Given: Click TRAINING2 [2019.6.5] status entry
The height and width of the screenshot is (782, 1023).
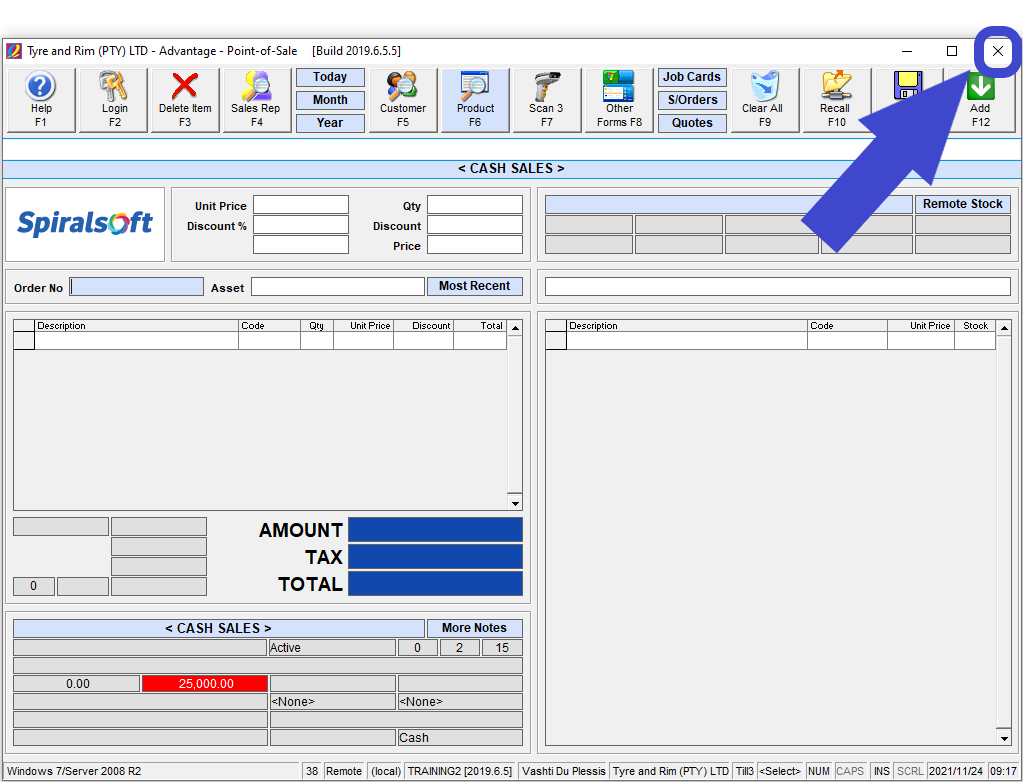Looking at the screenshot, I should coord(460,771).
